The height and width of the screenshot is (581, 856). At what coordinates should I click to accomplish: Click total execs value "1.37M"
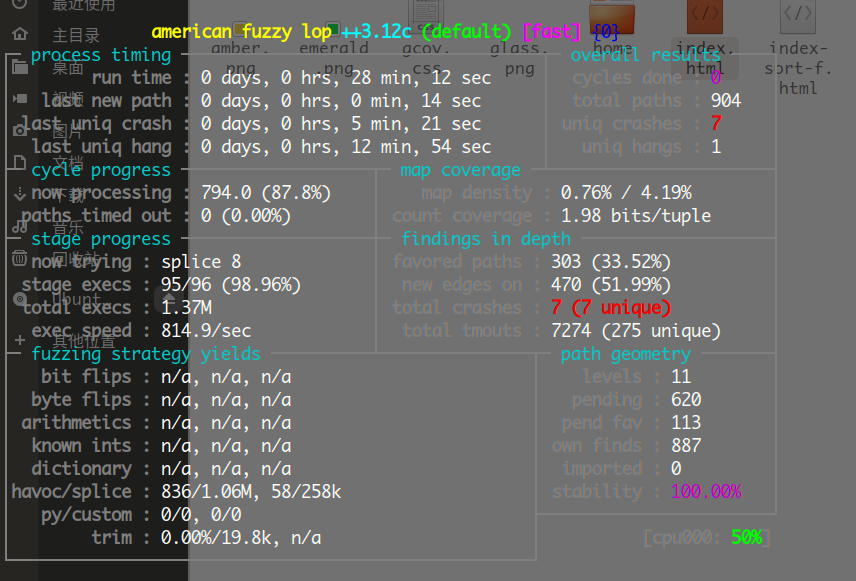[x=186, y=308]
